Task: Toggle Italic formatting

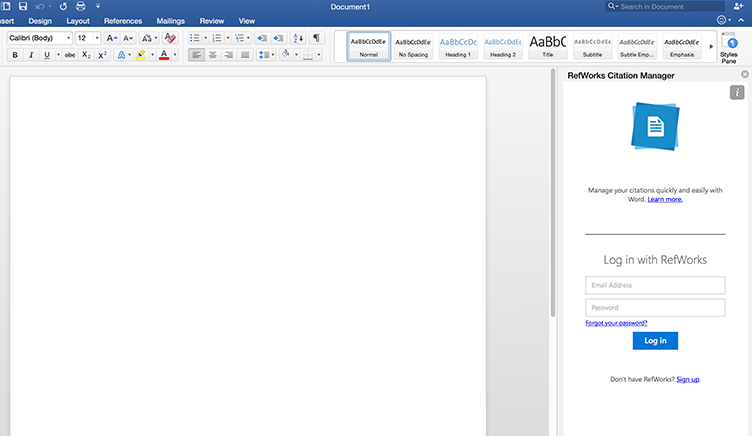Action: (31, 55)
